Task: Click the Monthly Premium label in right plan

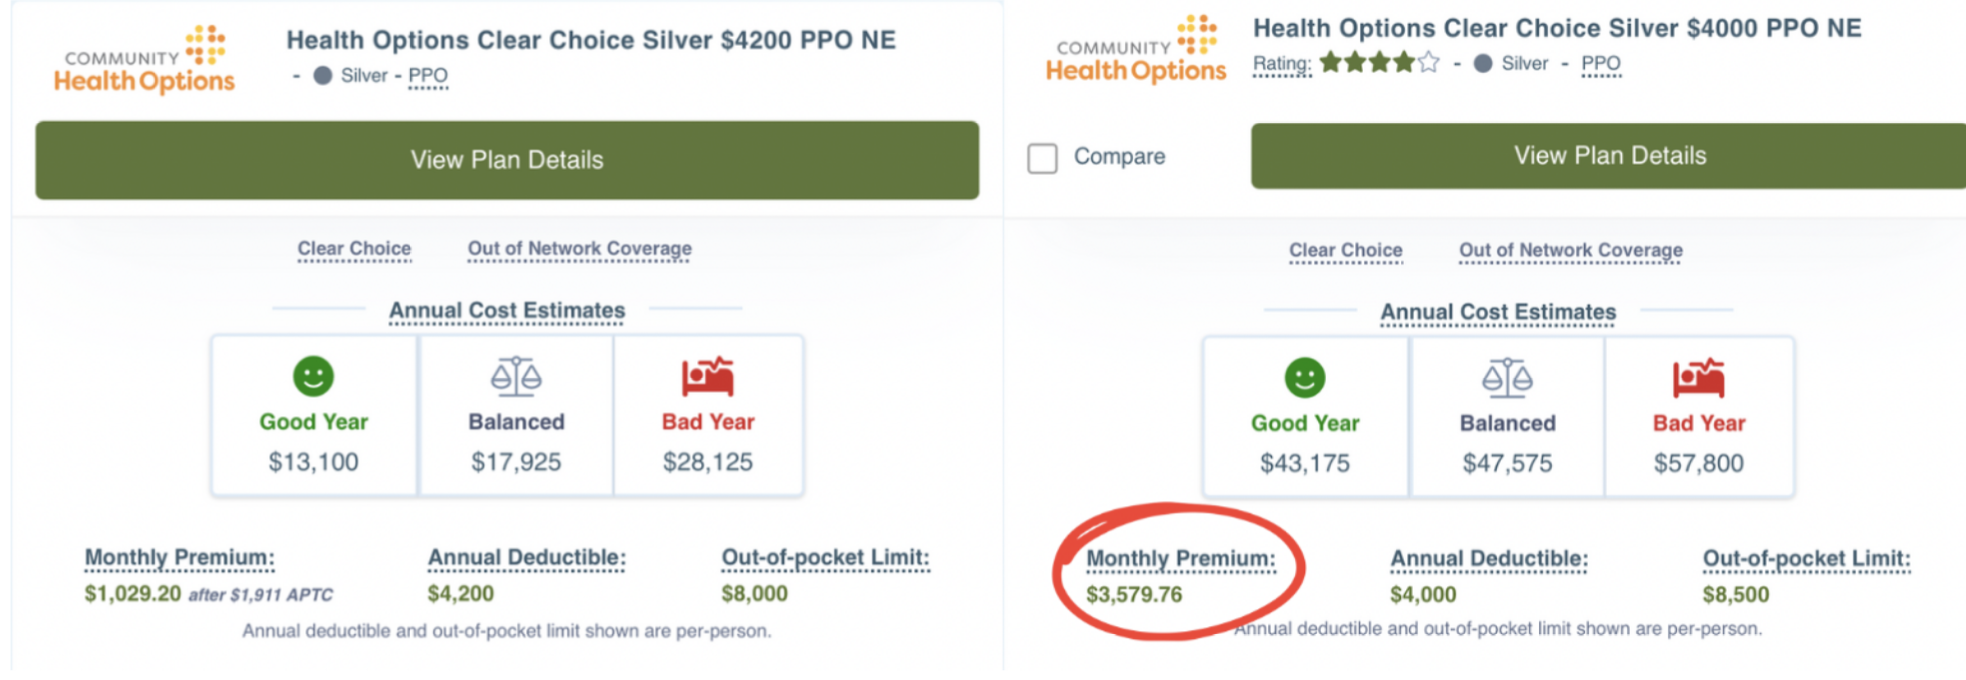Action: pyautogui.click(x=1180, y=558)
